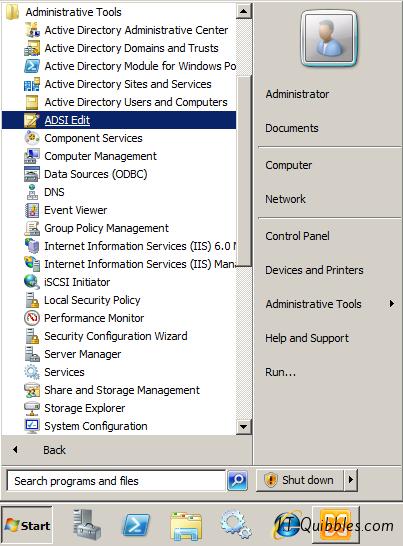Open Windows Explorer from the taskbar
The image size is (403, 546).
[x=186, y=526]
